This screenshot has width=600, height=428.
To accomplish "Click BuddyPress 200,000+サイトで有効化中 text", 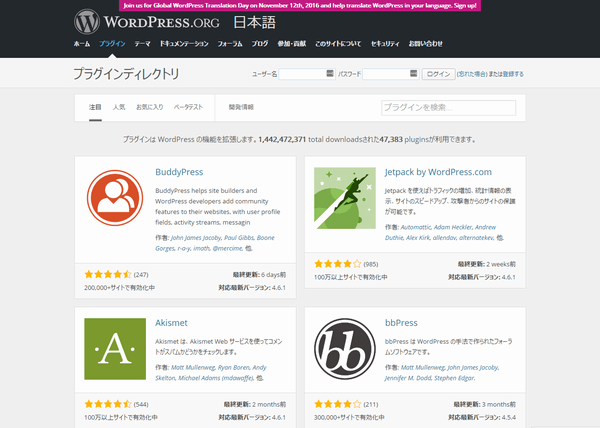I will click(119, 288).
